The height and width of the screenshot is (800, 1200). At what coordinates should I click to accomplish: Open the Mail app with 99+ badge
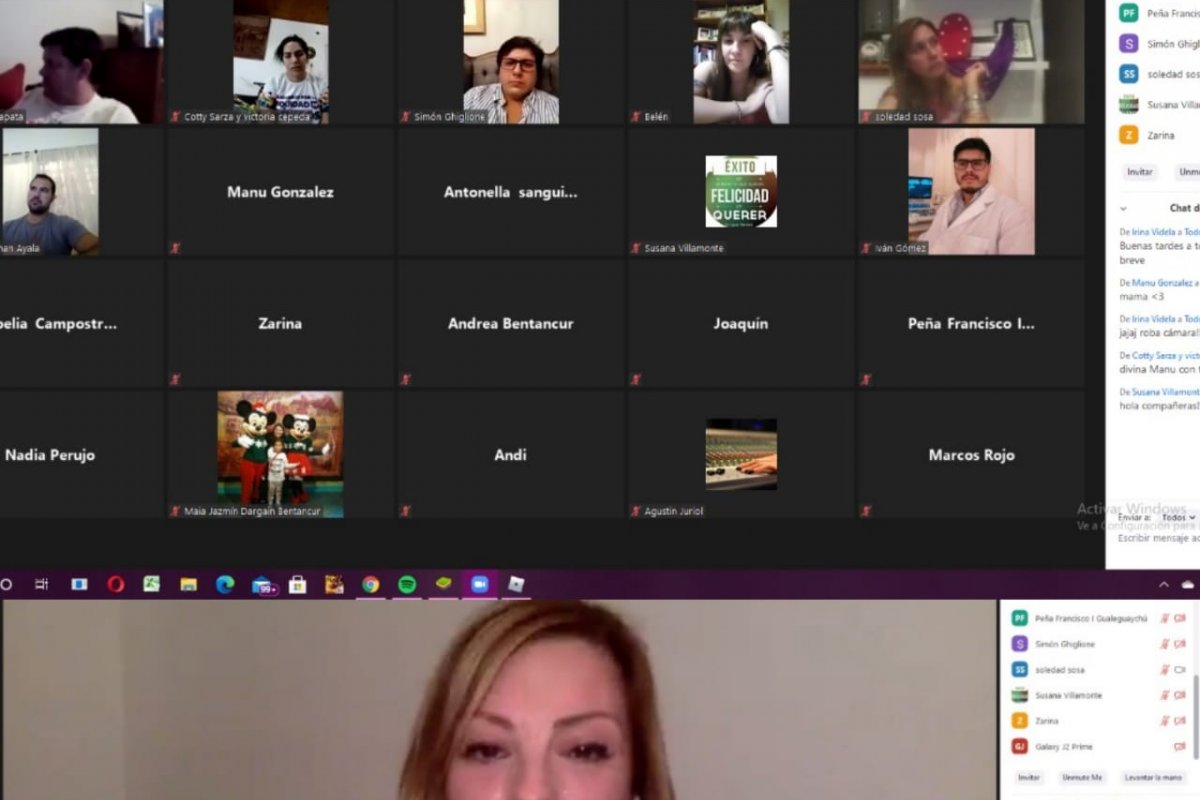[x=264, y=585]
